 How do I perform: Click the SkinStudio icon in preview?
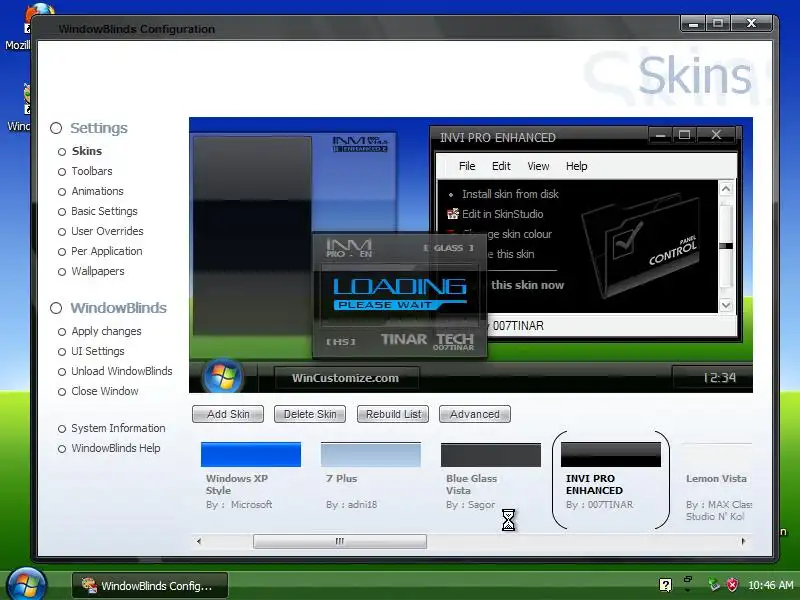click(x=453, y=214)
